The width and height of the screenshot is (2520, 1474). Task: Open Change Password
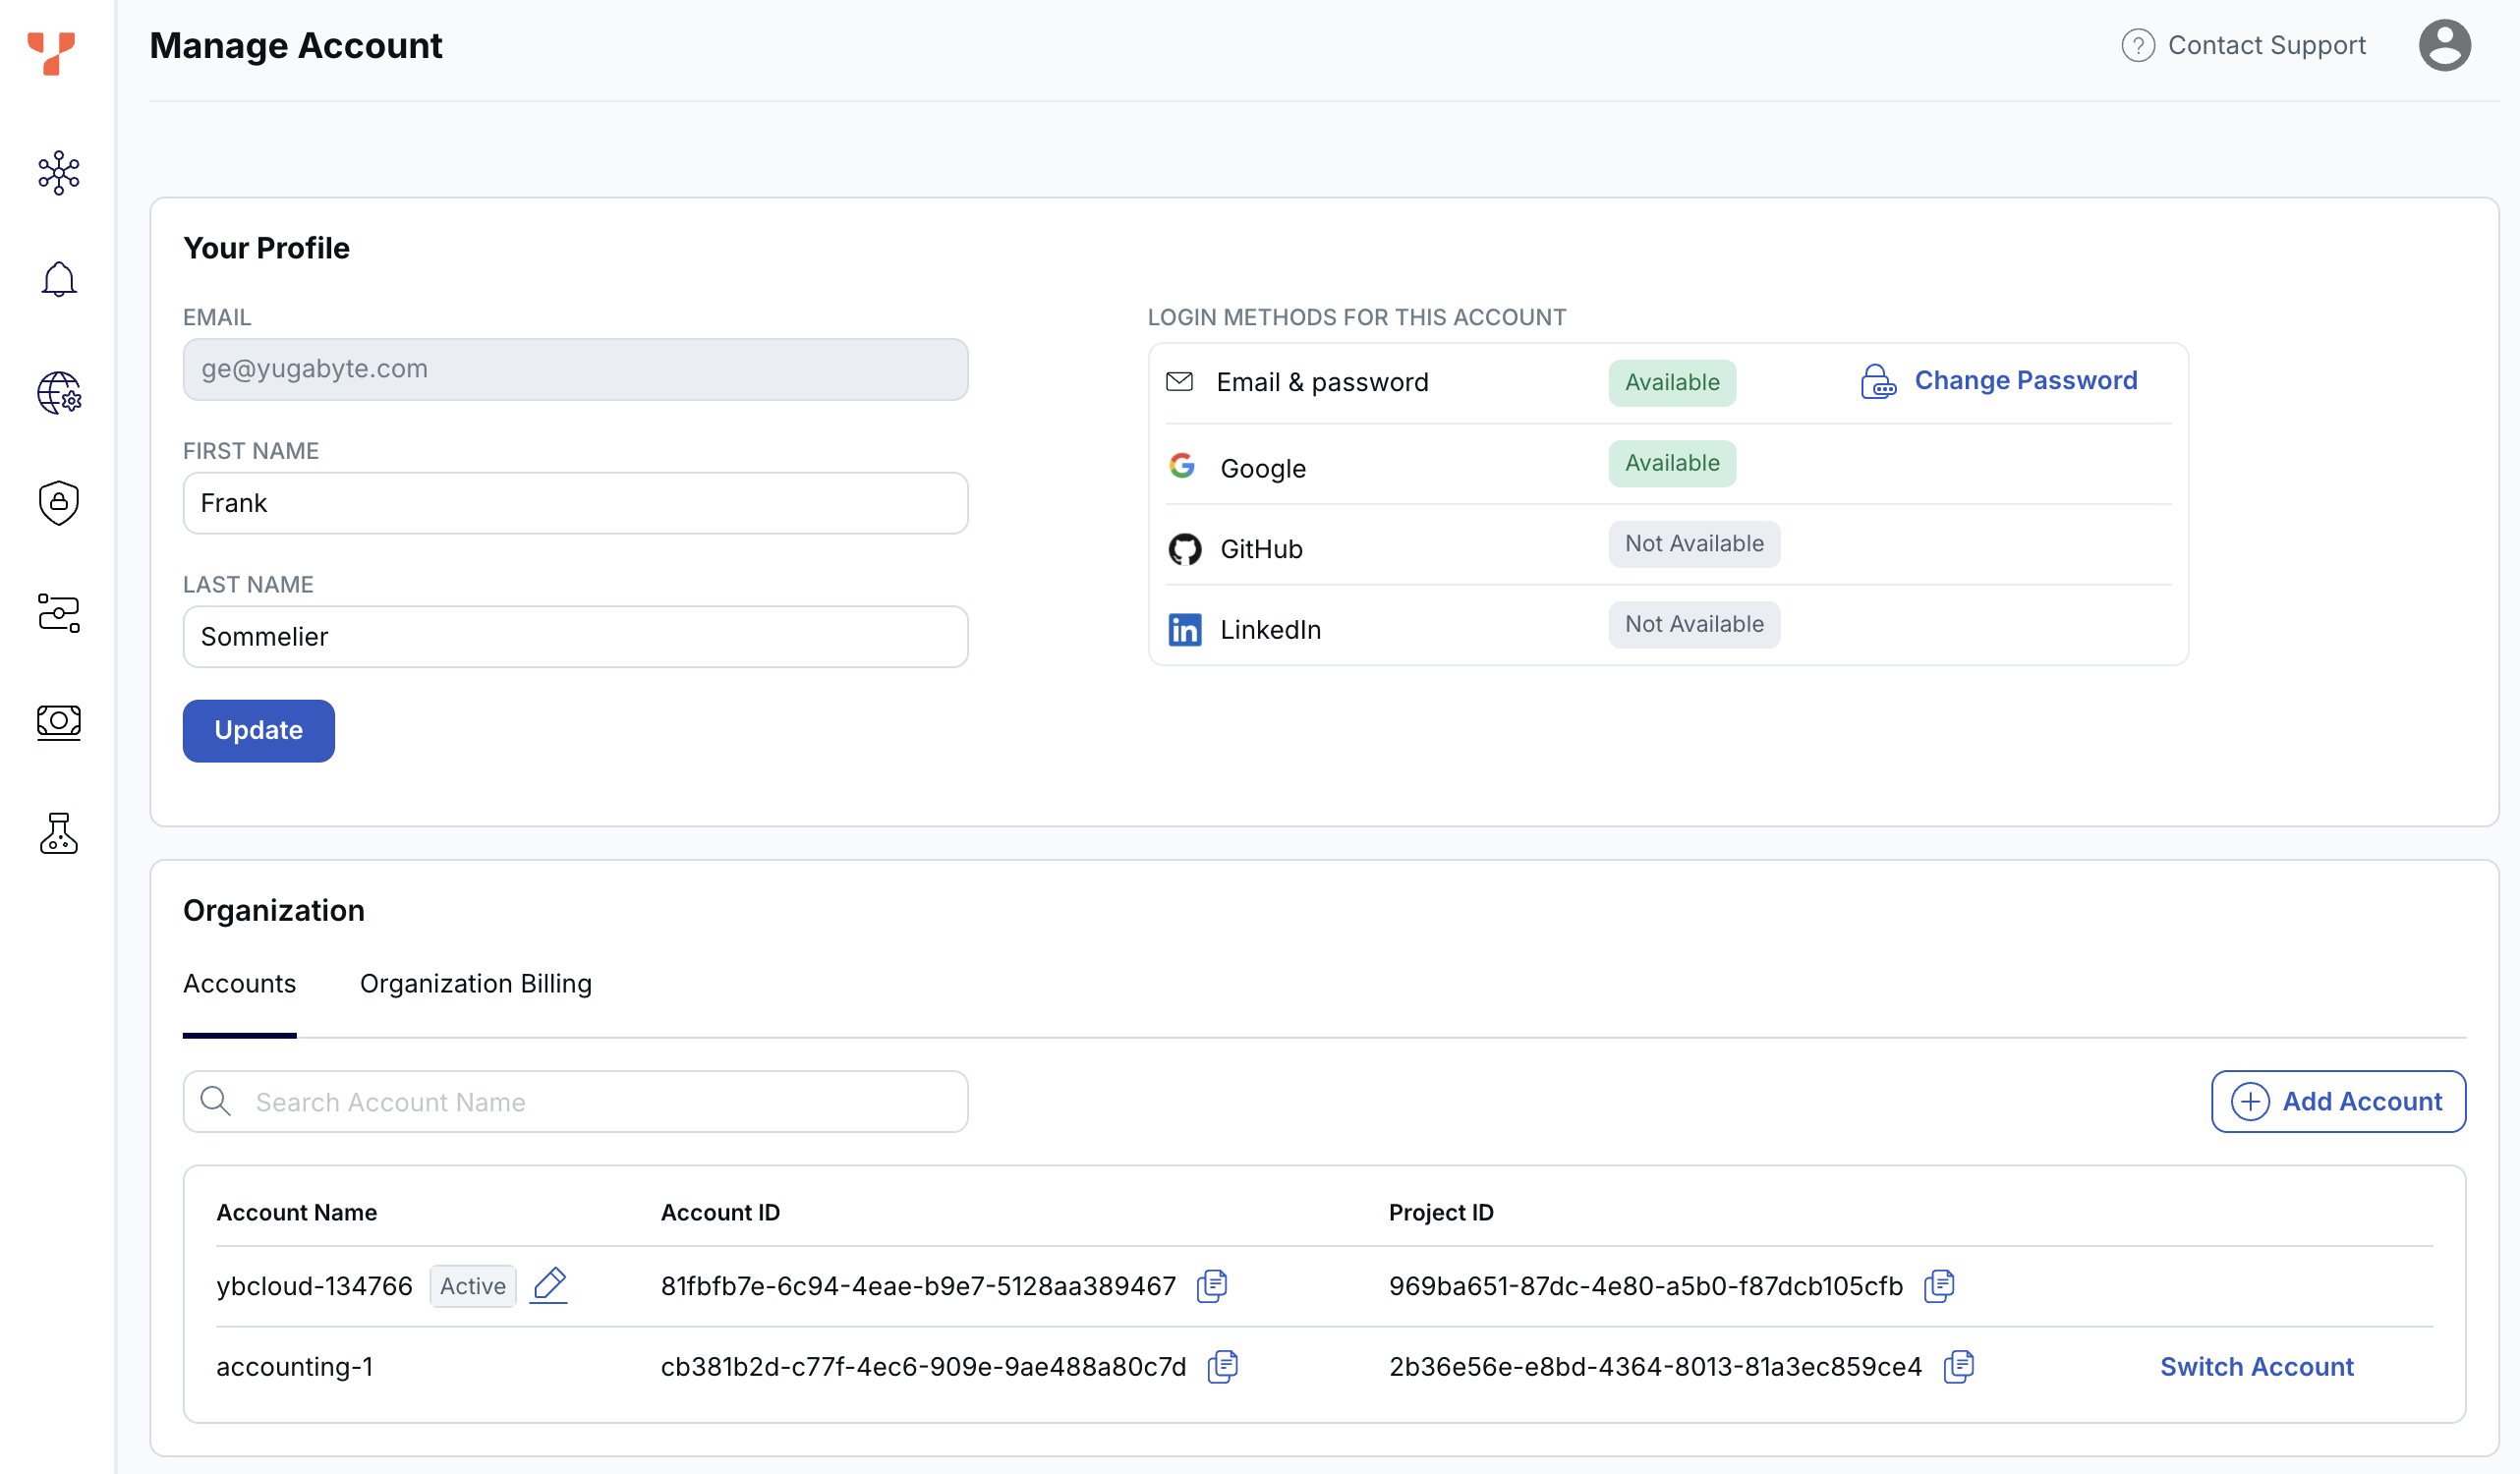tap(2025, 380)
